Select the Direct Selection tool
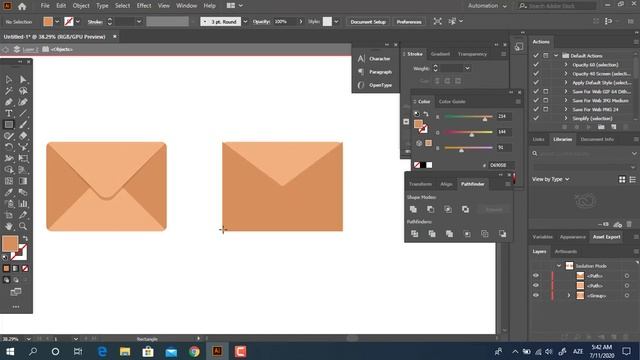This screenshot has width=640, height=360. [x=23, y=79]
